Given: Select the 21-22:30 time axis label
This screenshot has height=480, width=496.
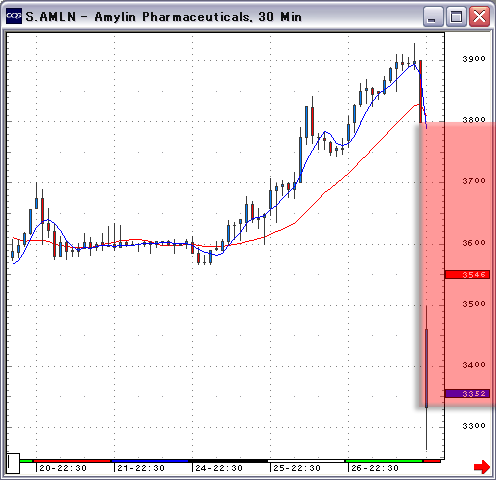Looking at the screenshot, I should [141, 468].
